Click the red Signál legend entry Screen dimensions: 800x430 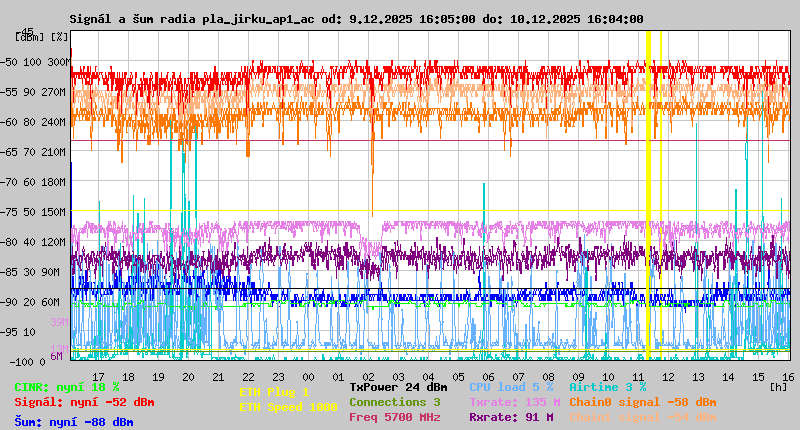84,402
